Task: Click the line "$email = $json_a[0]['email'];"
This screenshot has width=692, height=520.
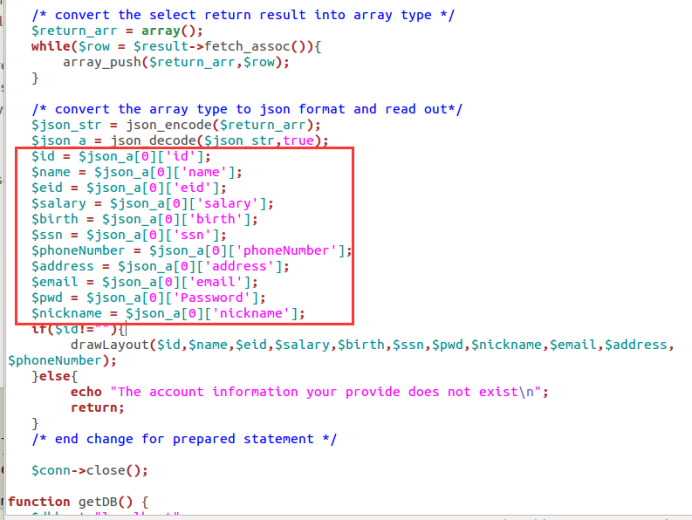Action: 144,282
